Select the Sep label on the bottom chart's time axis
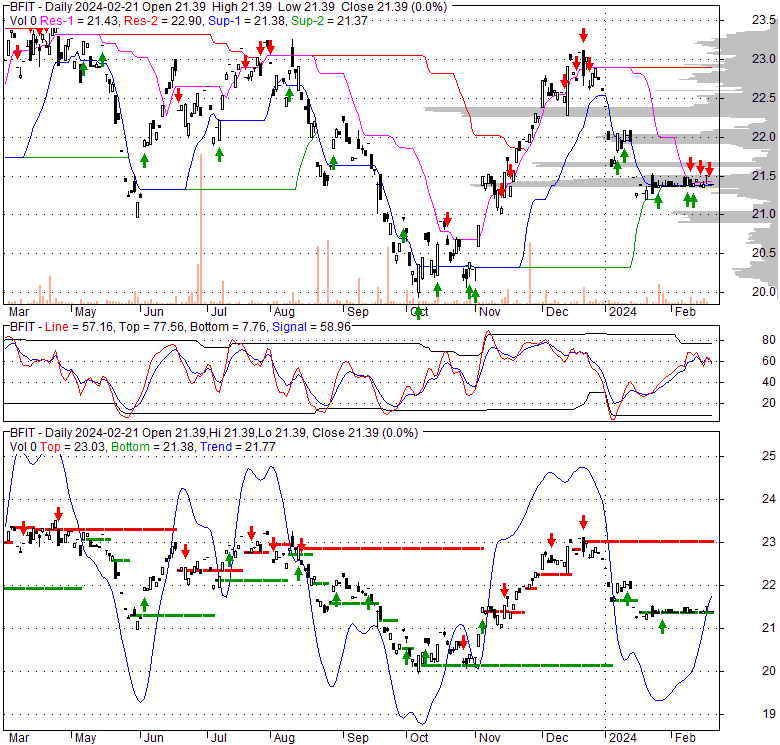This screenshot has height=745, width=780. (358, 738)
